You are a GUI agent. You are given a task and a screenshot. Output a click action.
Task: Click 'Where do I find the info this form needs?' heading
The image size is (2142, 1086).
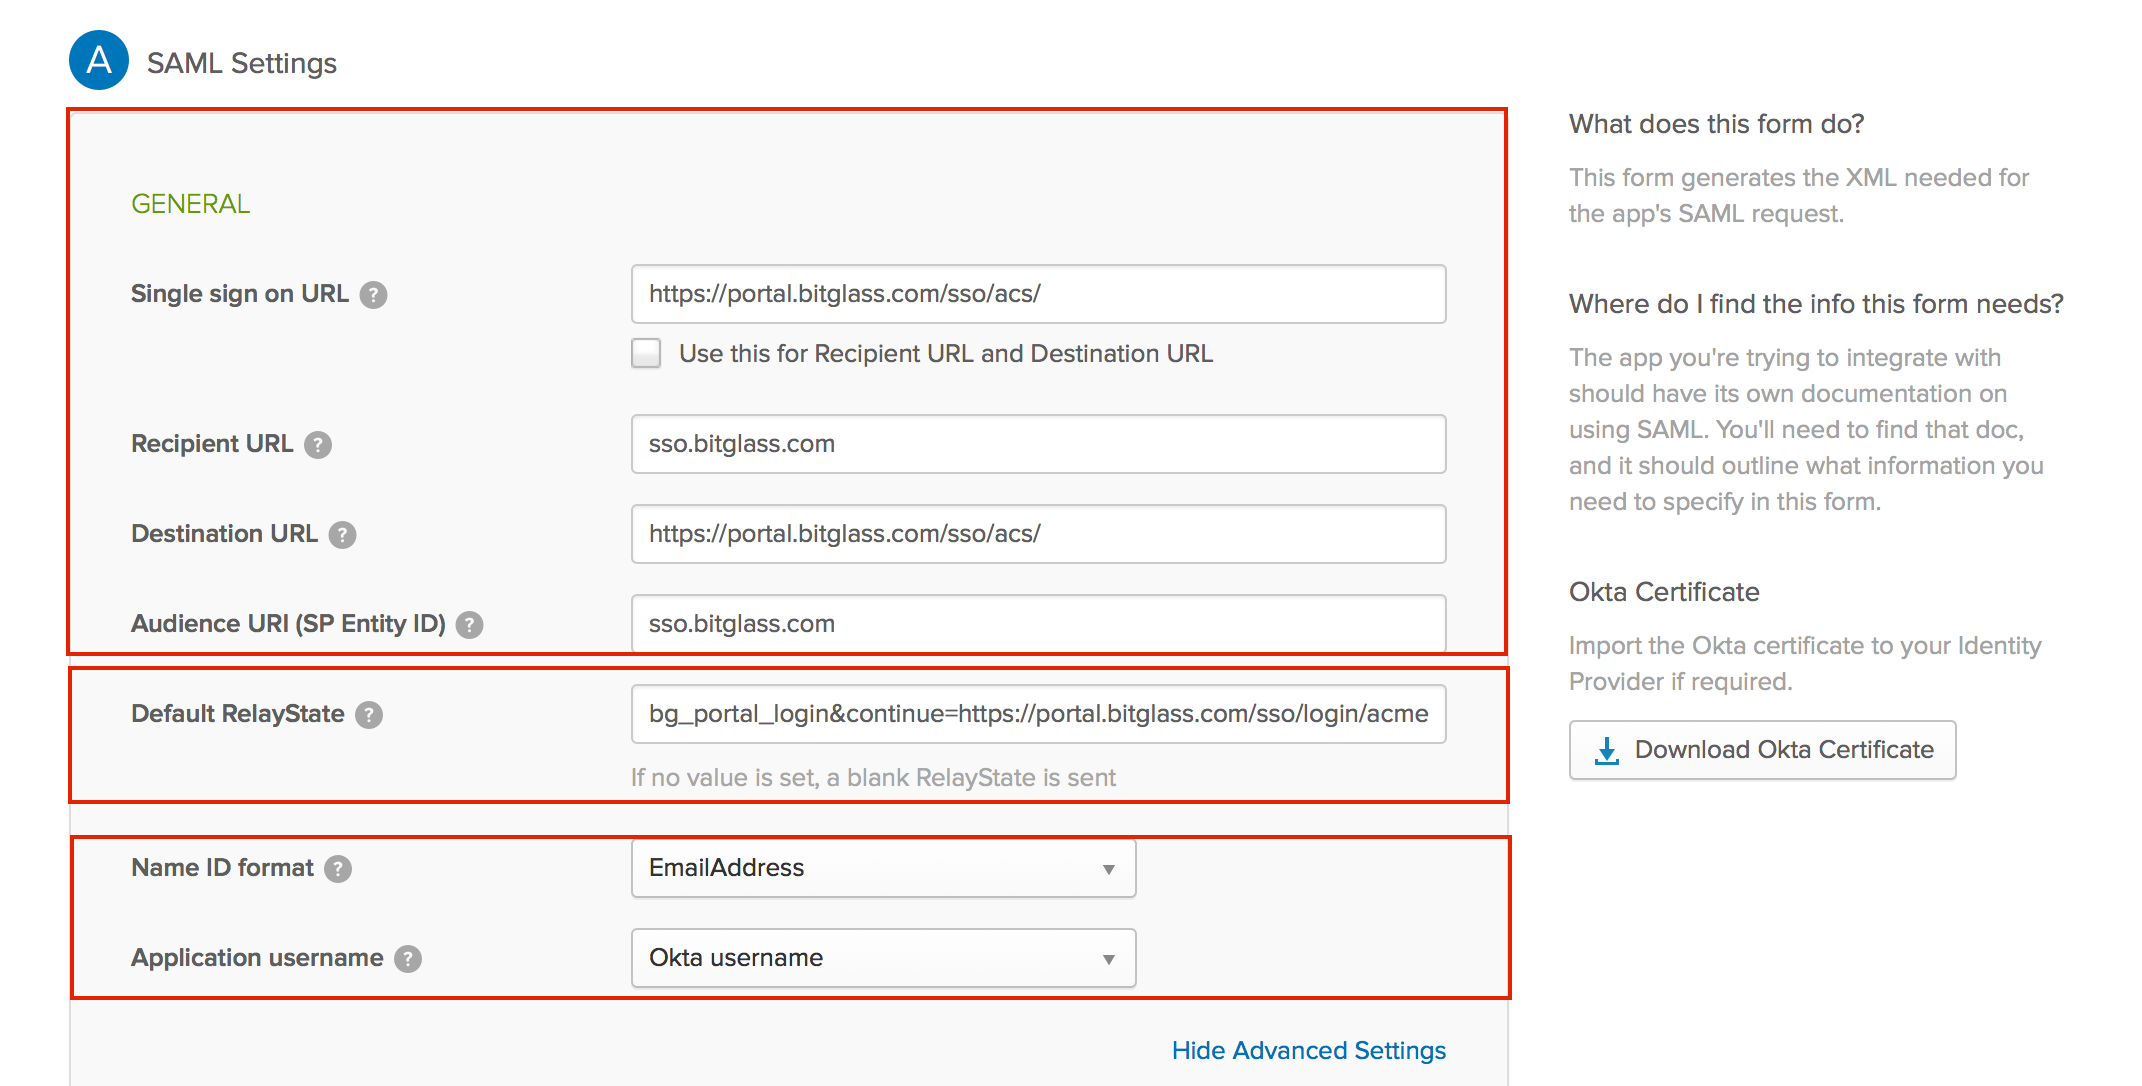click(x=1816, y=304)
